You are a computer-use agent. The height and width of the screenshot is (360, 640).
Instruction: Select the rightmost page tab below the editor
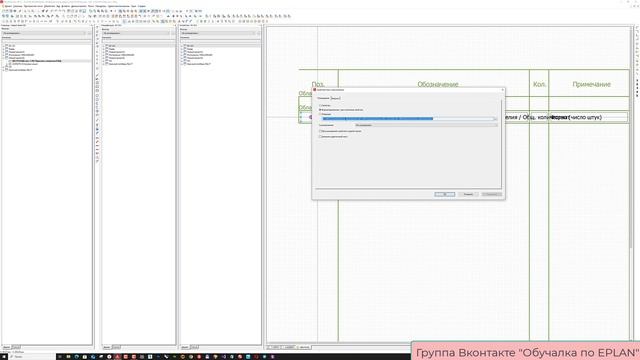pos(304,347)
